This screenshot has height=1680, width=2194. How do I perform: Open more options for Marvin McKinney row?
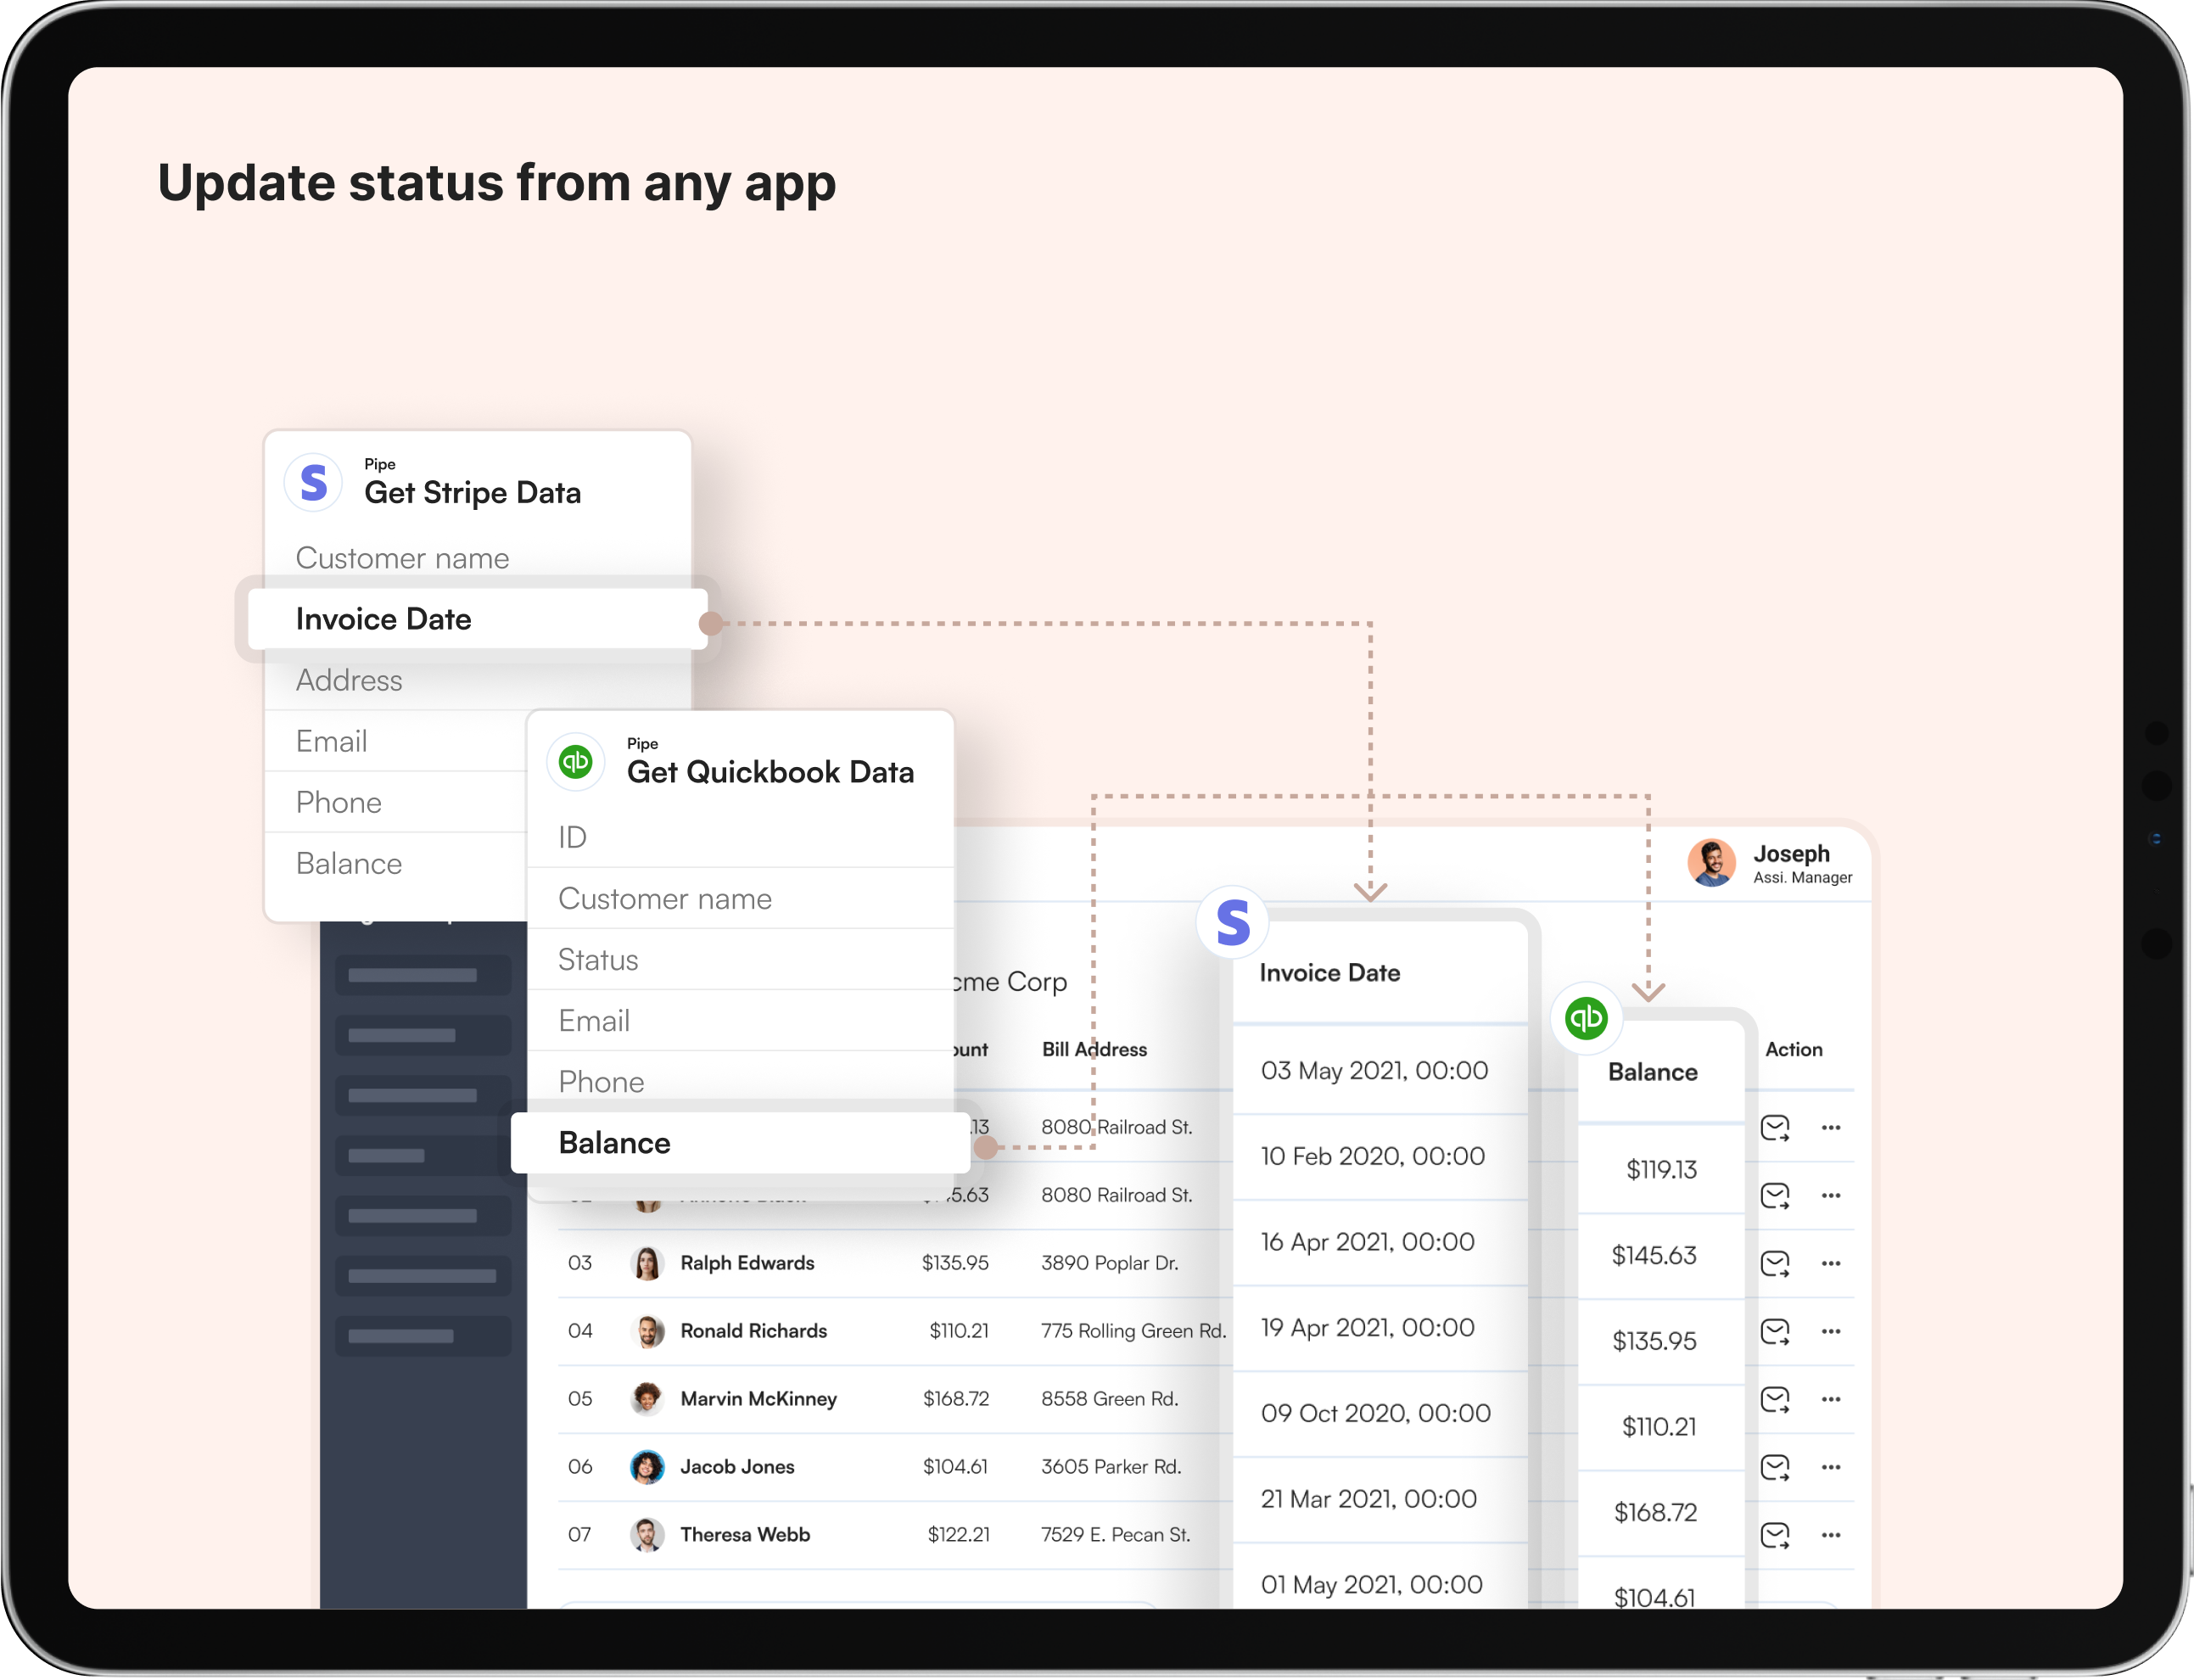pos(1831,1400)
